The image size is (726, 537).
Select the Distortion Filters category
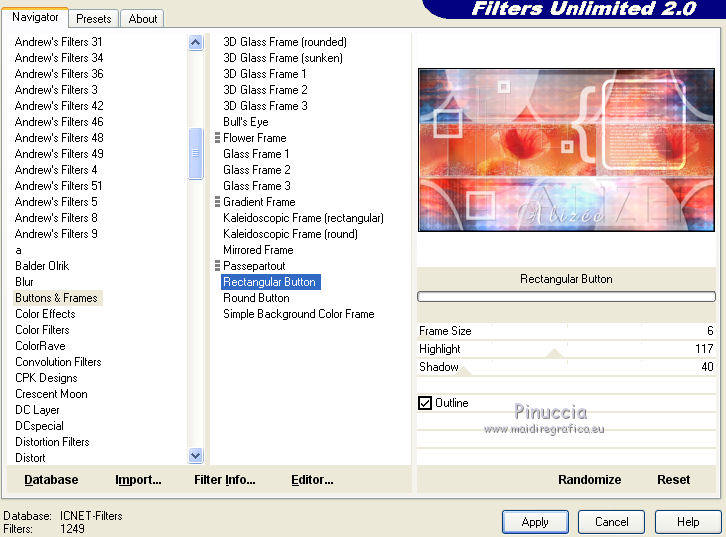(x=52, y=442)
